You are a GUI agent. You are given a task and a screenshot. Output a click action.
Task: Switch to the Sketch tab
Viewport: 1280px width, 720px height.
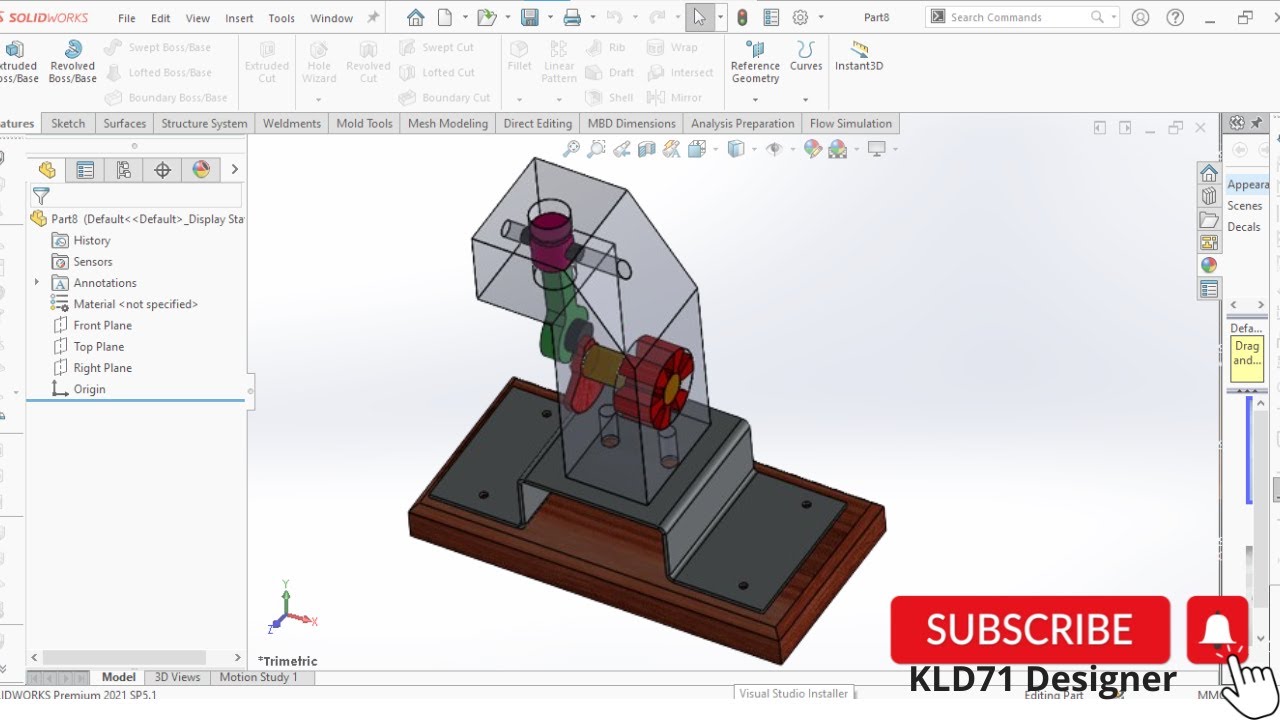[x=68, y=123]
